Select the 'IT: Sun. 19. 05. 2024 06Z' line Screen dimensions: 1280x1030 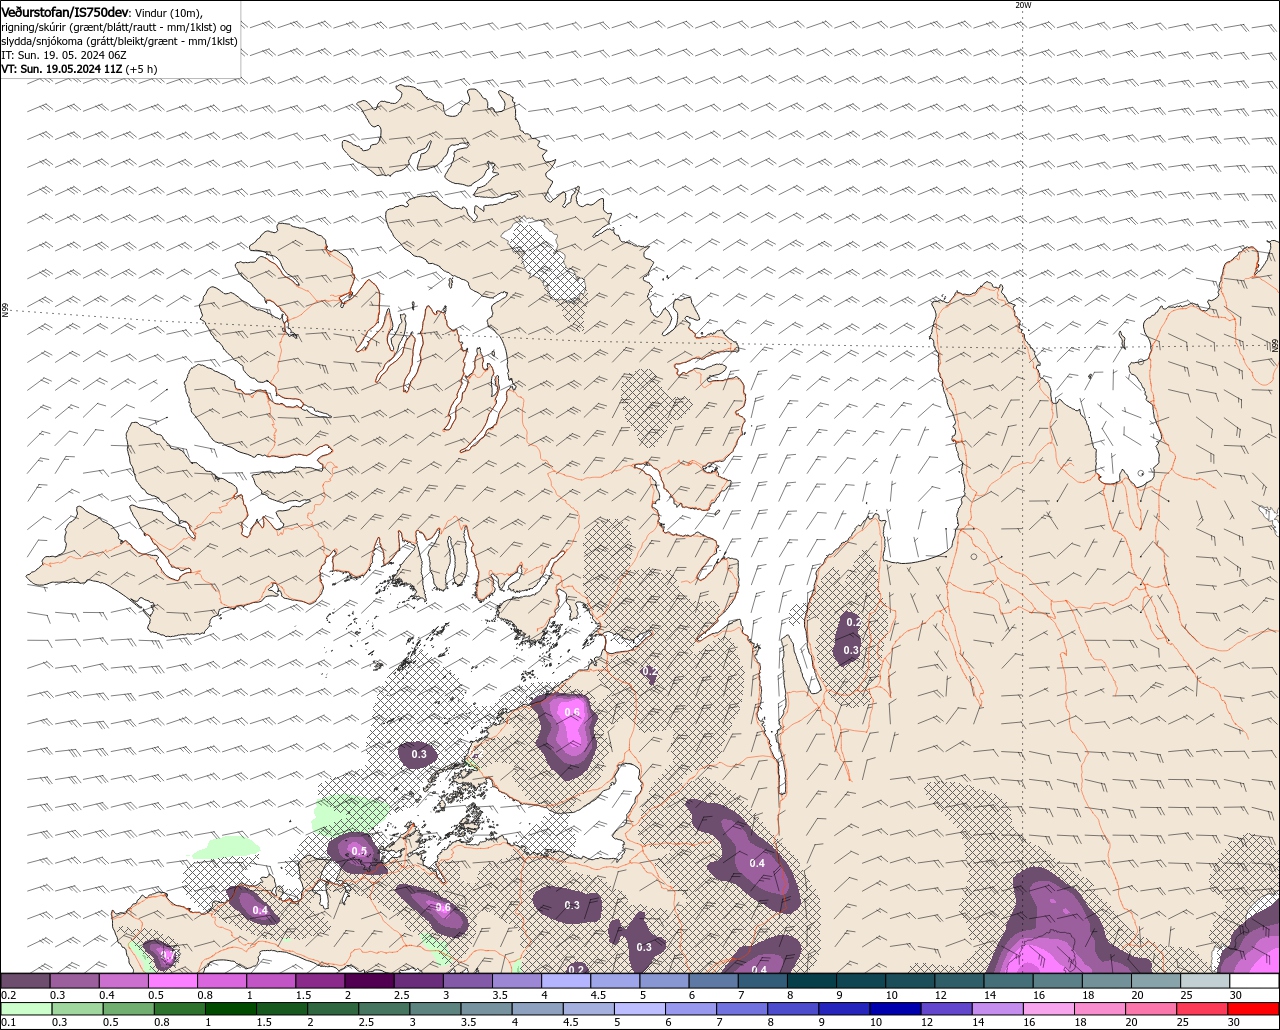tap(63, 55)
